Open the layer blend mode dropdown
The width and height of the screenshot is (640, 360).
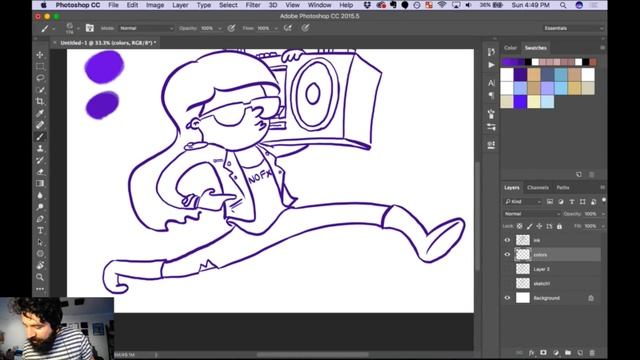click(x=532, y=214)
